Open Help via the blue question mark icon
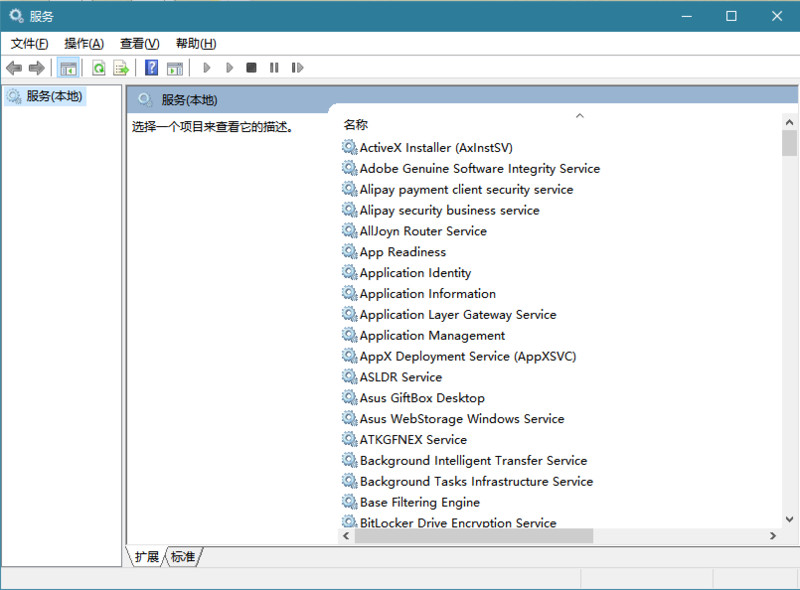 pos(150,67)
